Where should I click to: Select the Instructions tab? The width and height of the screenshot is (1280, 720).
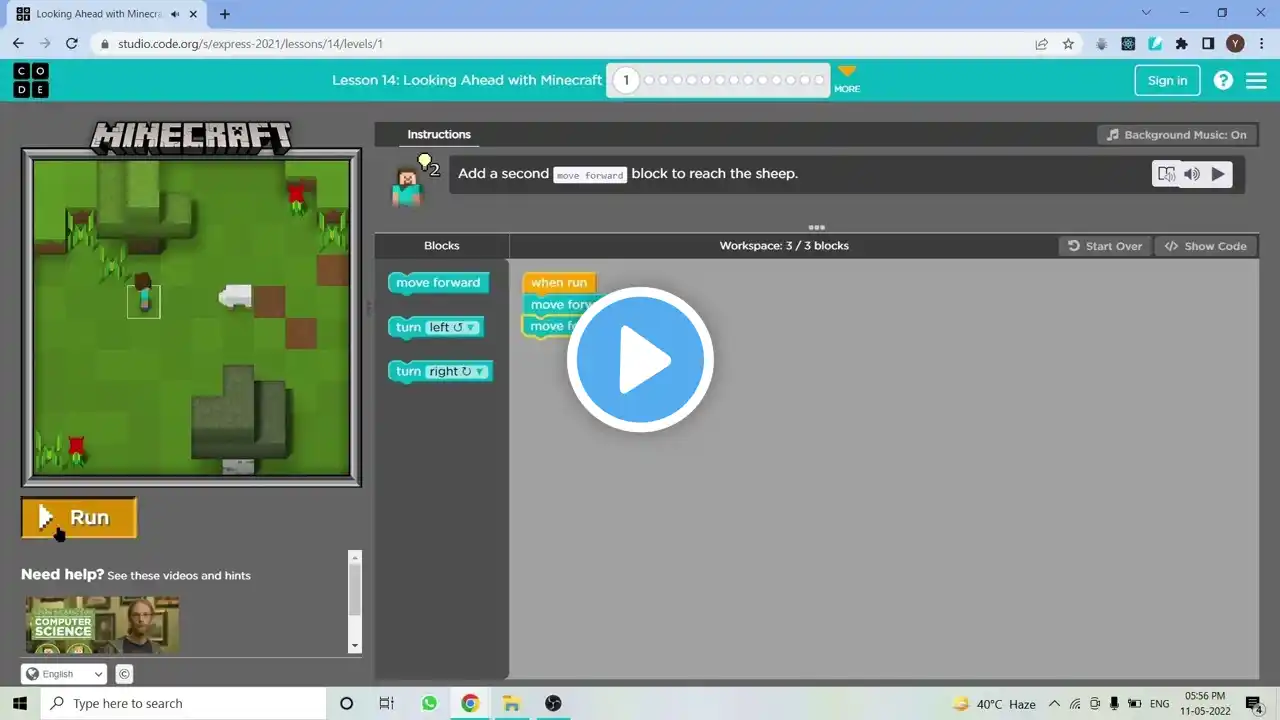click(x=439, y=134)
